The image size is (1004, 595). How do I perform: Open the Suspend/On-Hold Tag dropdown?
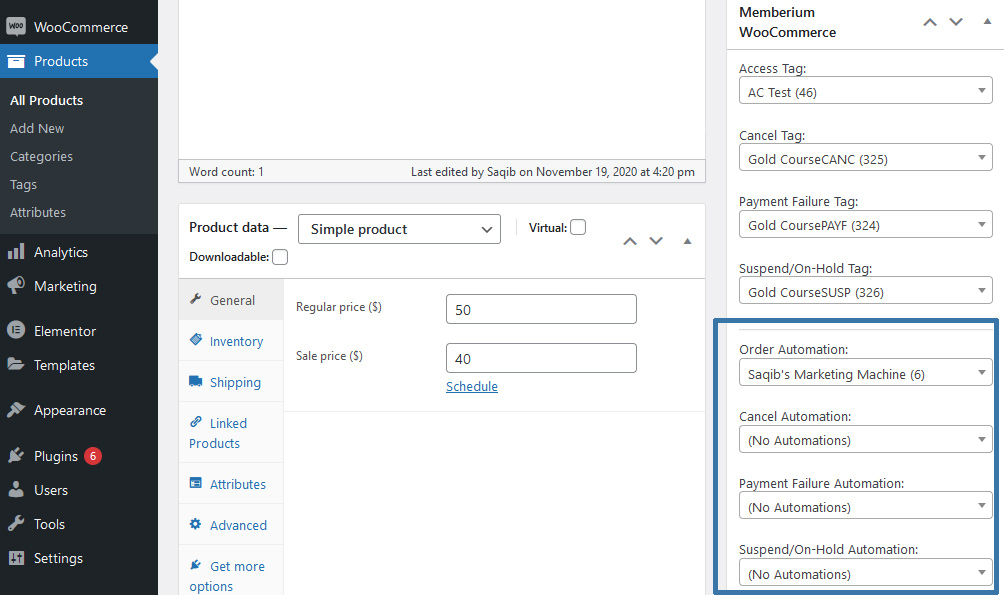[866, 291]
